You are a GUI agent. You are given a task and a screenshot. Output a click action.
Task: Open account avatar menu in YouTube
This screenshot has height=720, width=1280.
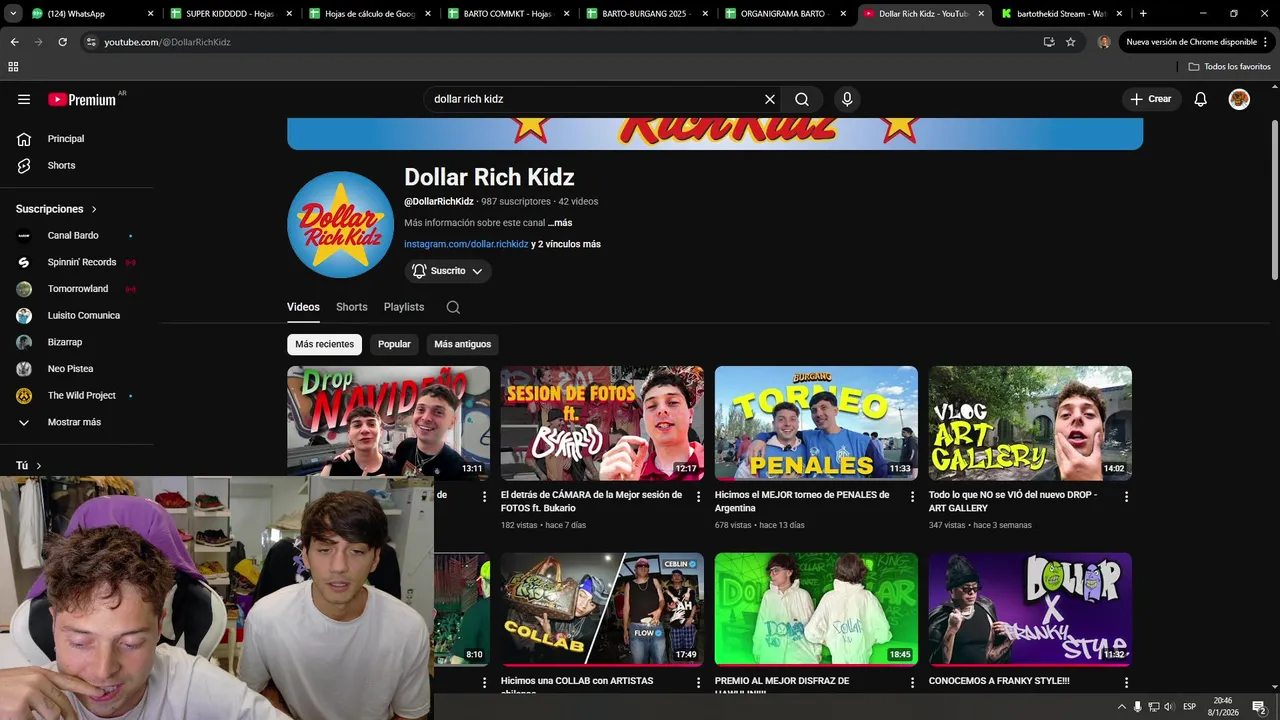[x=1239, y=99]
